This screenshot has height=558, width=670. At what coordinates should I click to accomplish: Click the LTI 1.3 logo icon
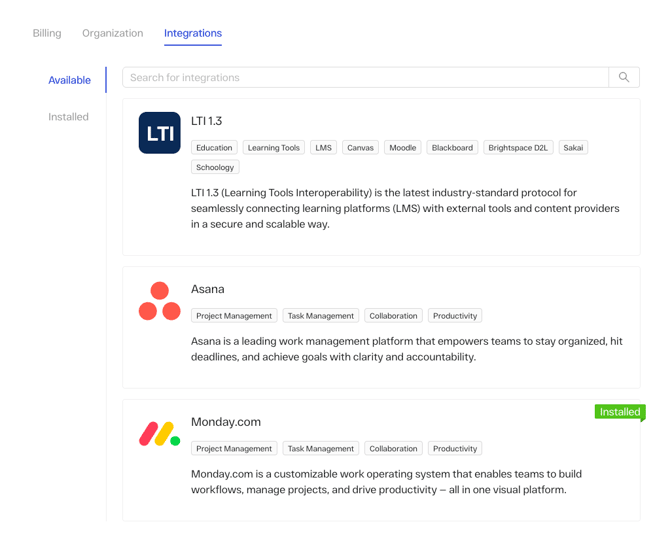click(x=160, y=133)
